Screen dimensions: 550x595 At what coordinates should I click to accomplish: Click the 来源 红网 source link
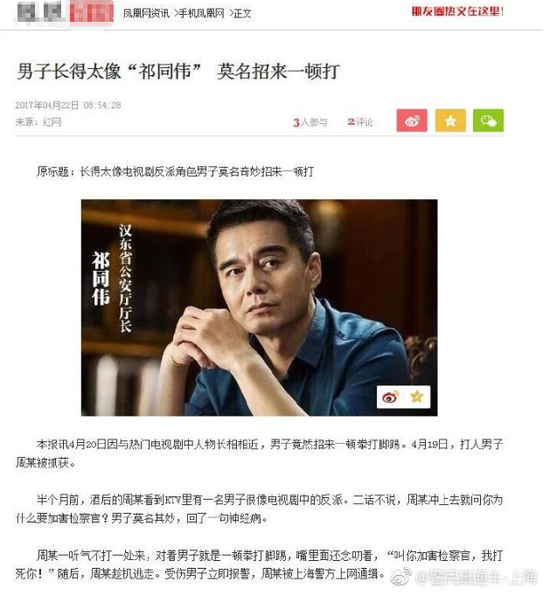coord(39,124)
